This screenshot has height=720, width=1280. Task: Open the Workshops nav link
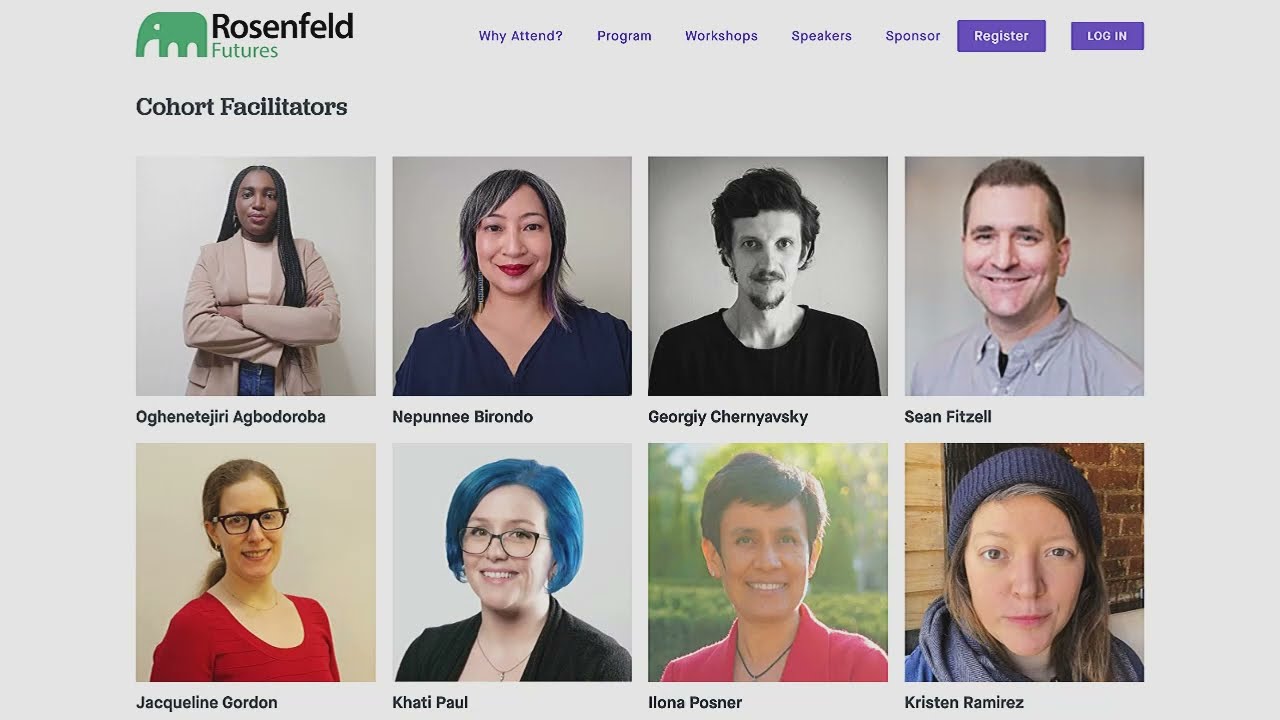pyautogui.click(x=721, y=36)
